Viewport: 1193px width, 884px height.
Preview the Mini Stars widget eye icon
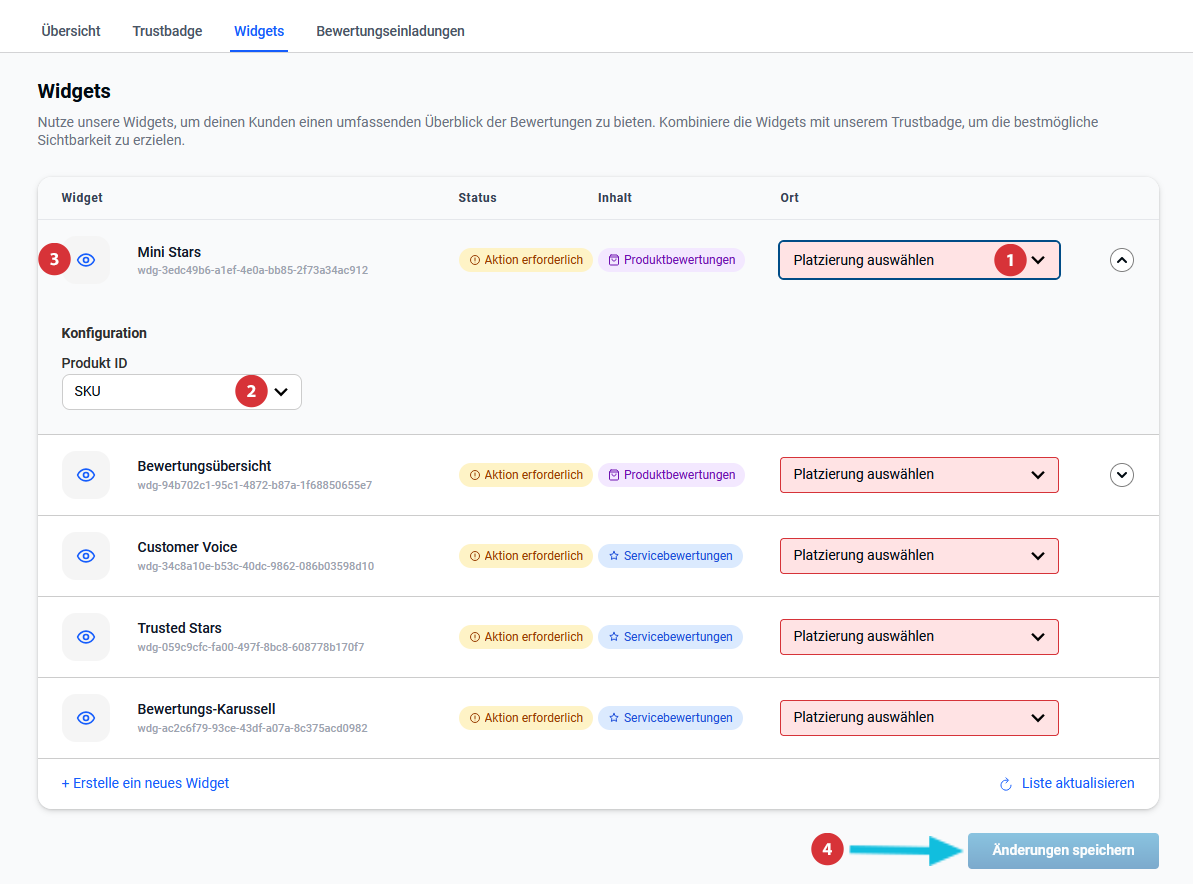pyautogui.click(x=86, y=260)
